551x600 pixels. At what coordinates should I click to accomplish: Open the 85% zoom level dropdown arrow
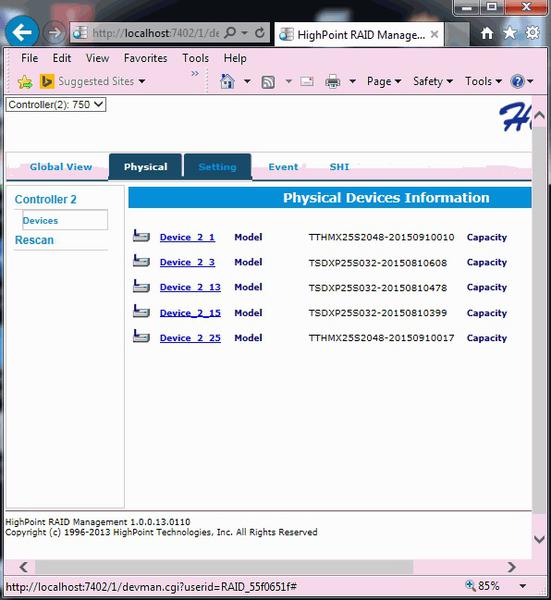(x=523, y=586)
